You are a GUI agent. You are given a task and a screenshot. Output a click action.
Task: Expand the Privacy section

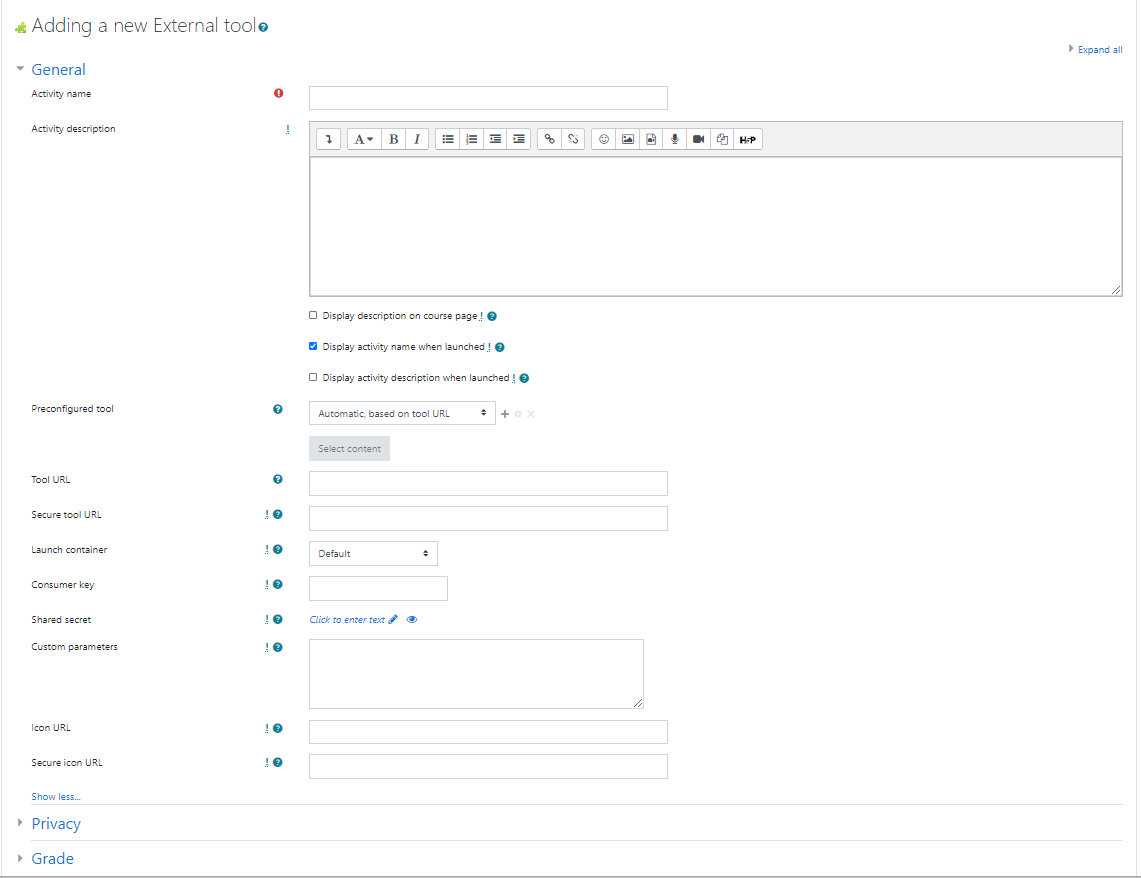tap(56, 824)
